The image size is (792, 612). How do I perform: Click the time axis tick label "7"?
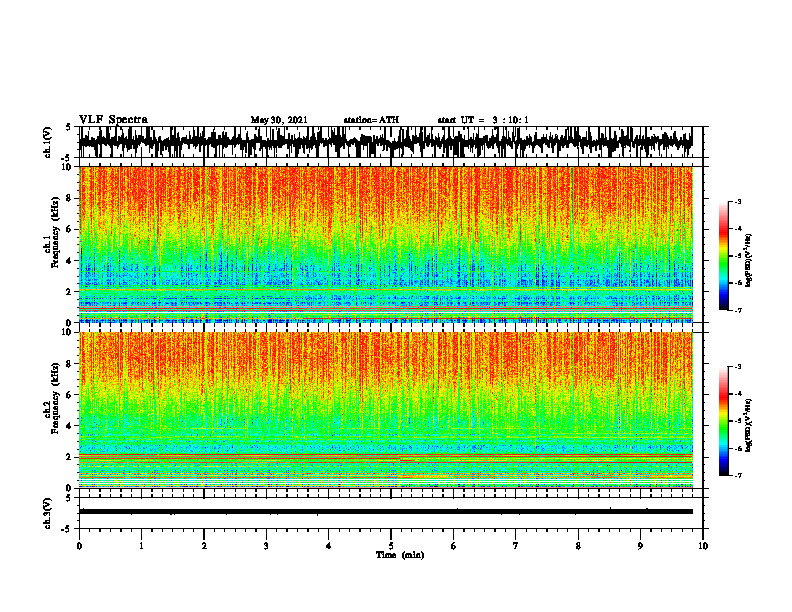(x=516, y=546)
